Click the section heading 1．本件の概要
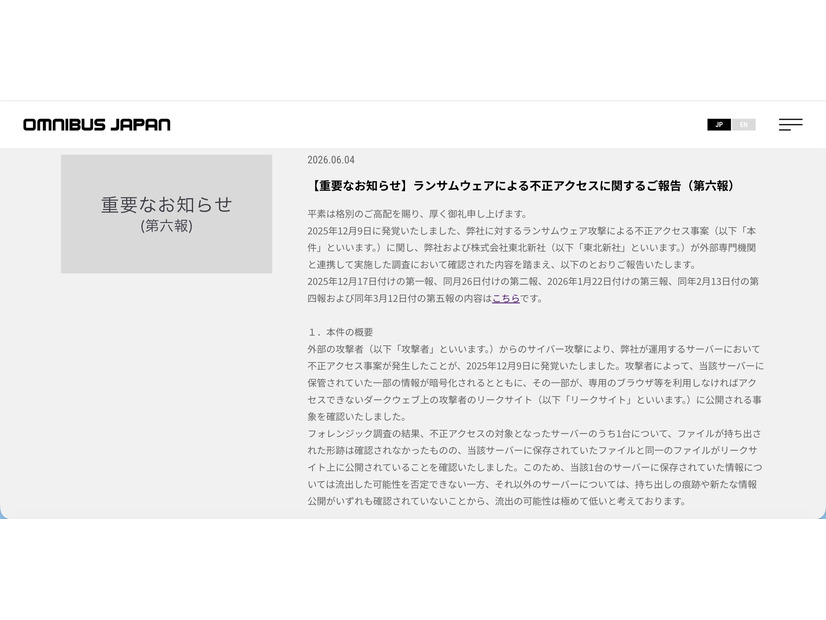The width and height of the screenshot is (826, 620). coord(340,332)
